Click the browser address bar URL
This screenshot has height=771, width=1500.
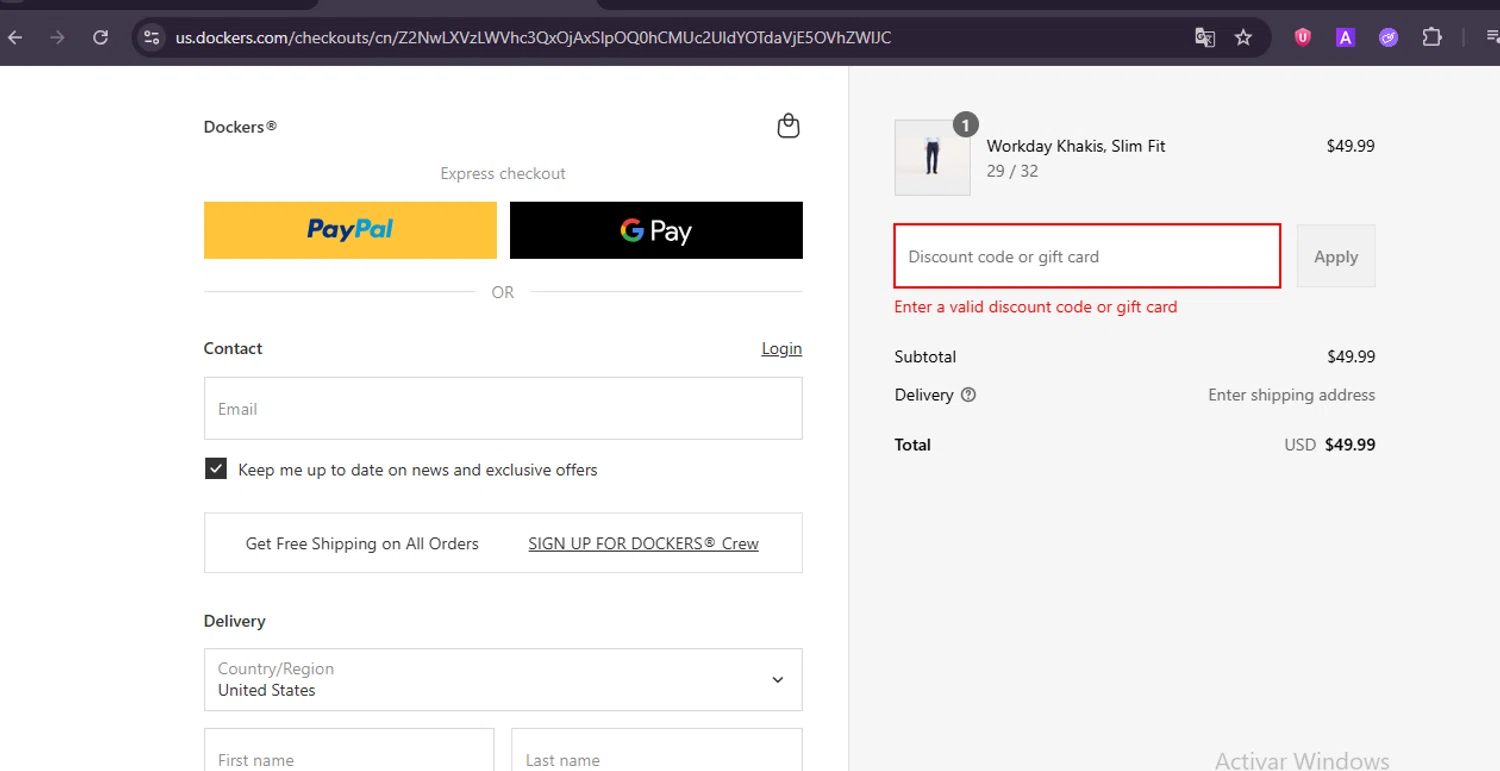[x=533, y=38]
